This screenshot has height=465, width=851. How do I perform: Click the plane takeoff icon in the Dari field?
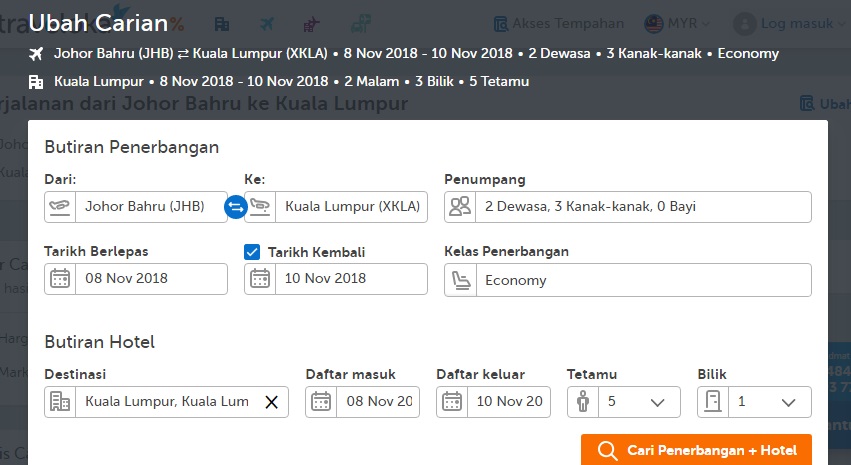click(x=61, y=207)
